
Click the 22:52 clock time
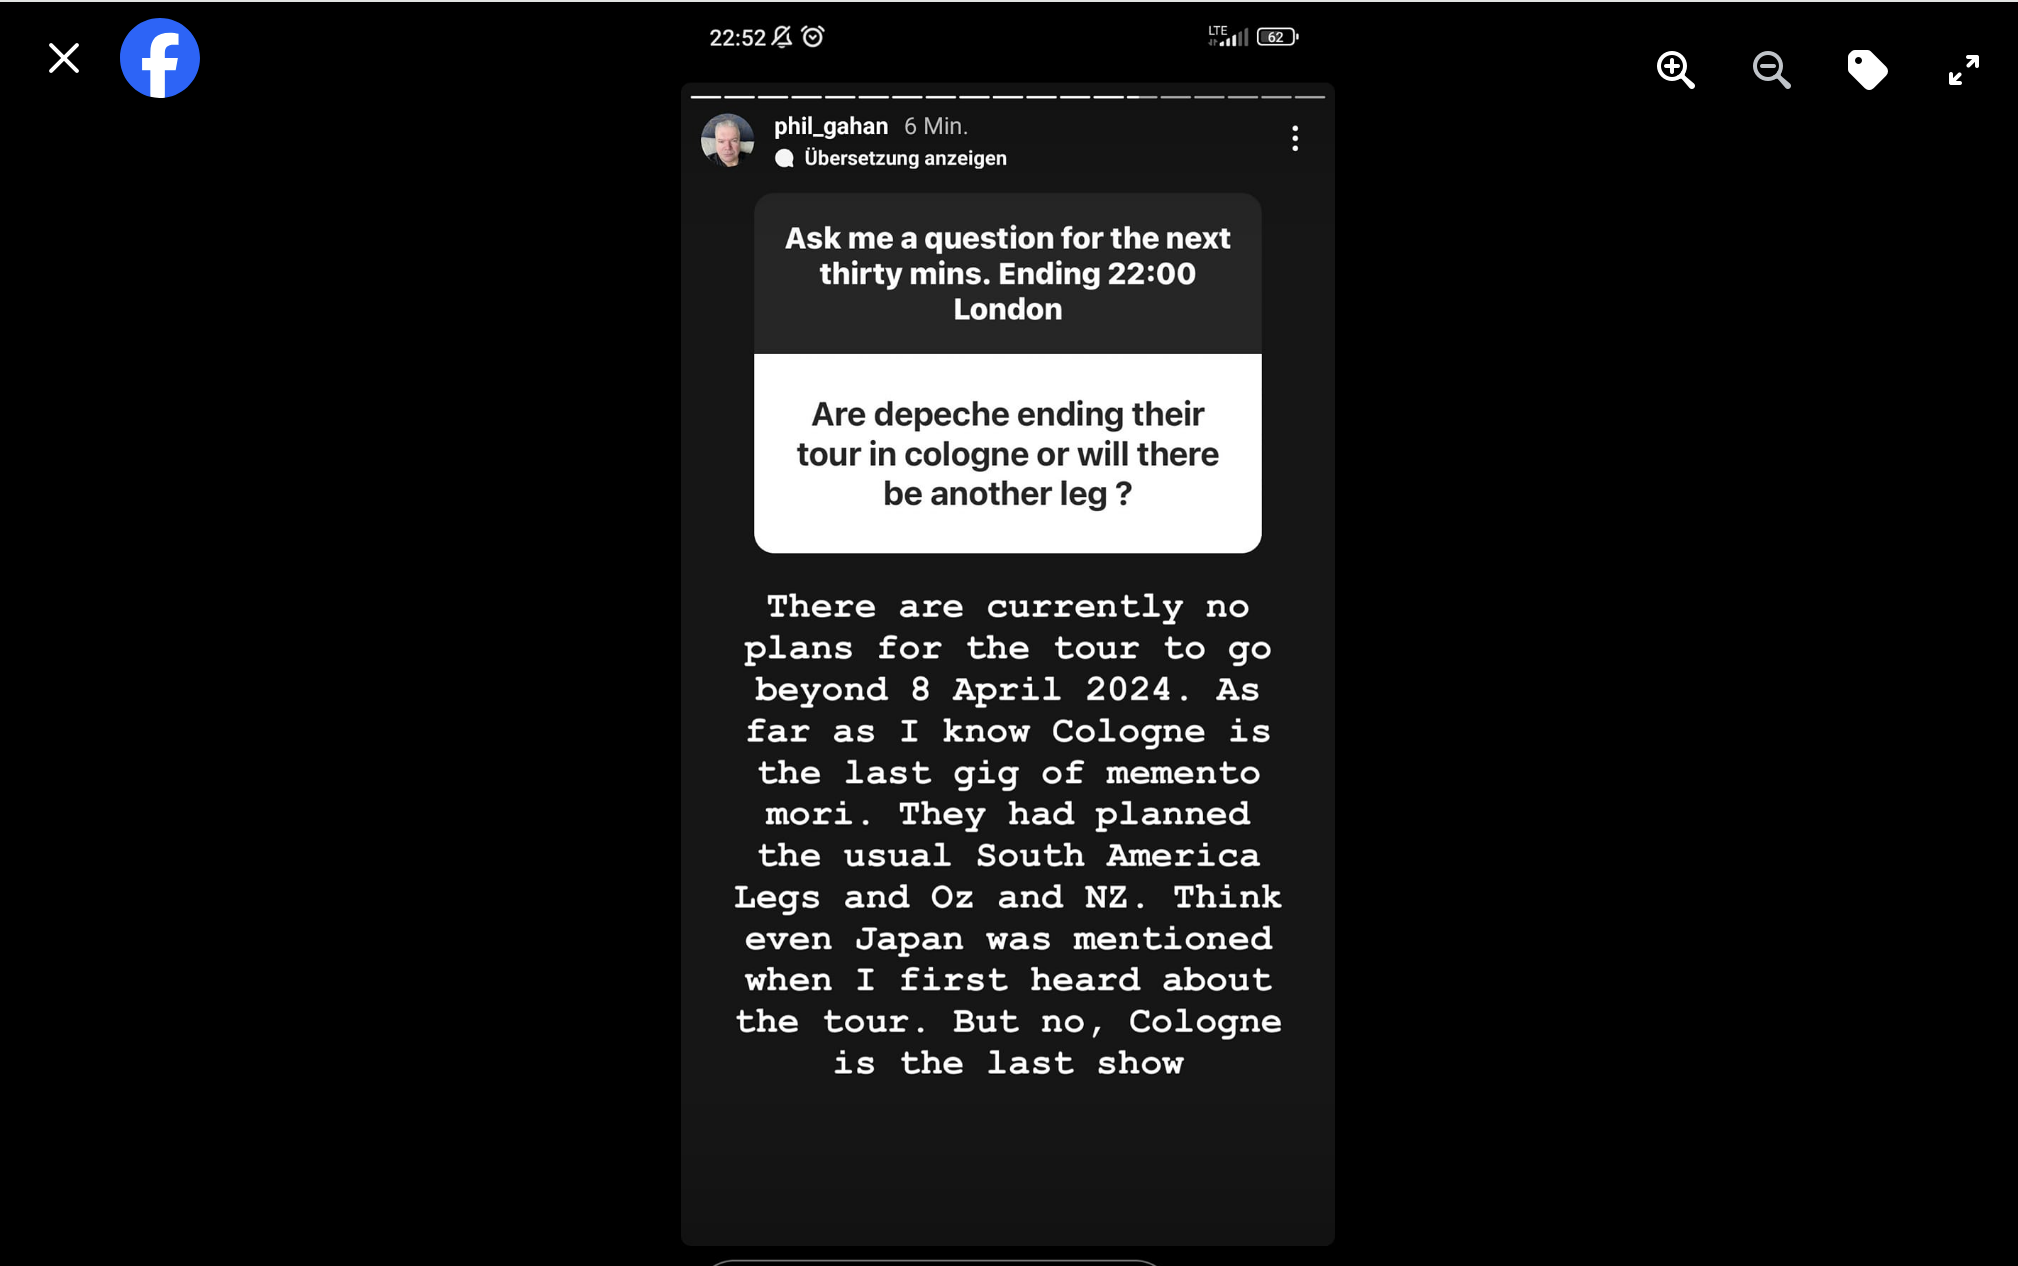coord(737,38)
